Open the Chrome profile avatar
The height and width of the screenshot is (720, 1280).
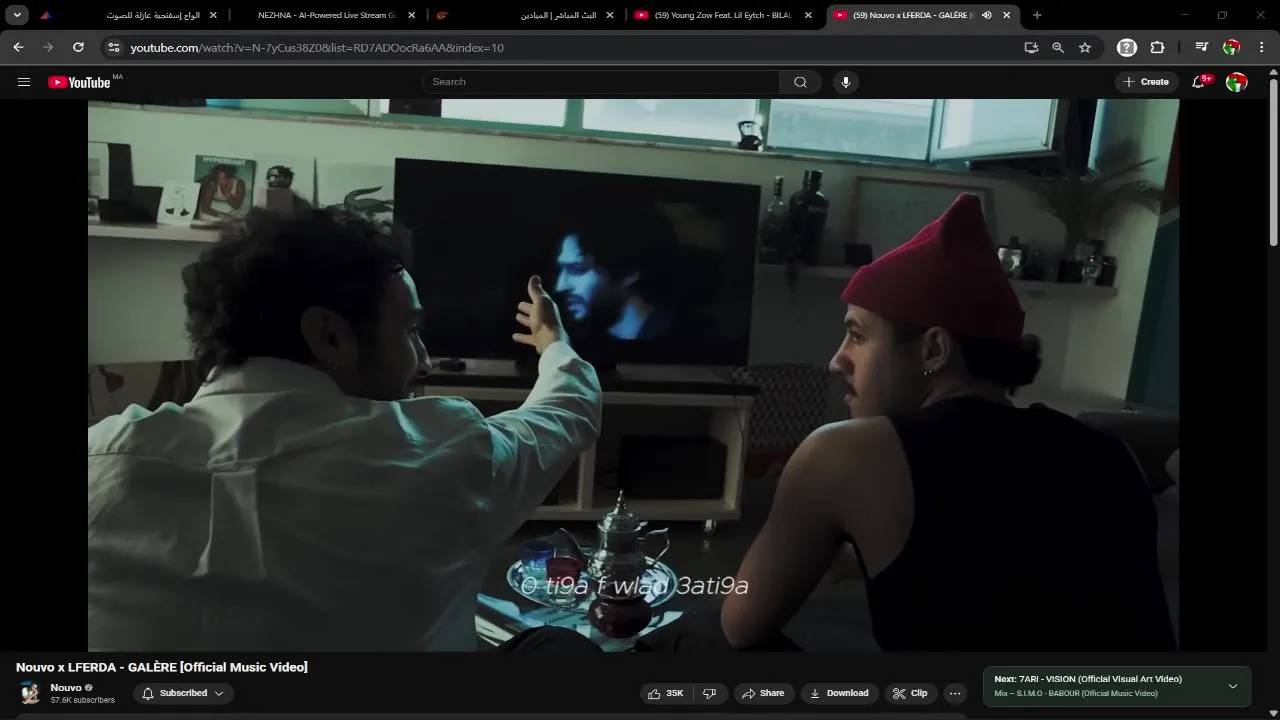(1232, 47)
